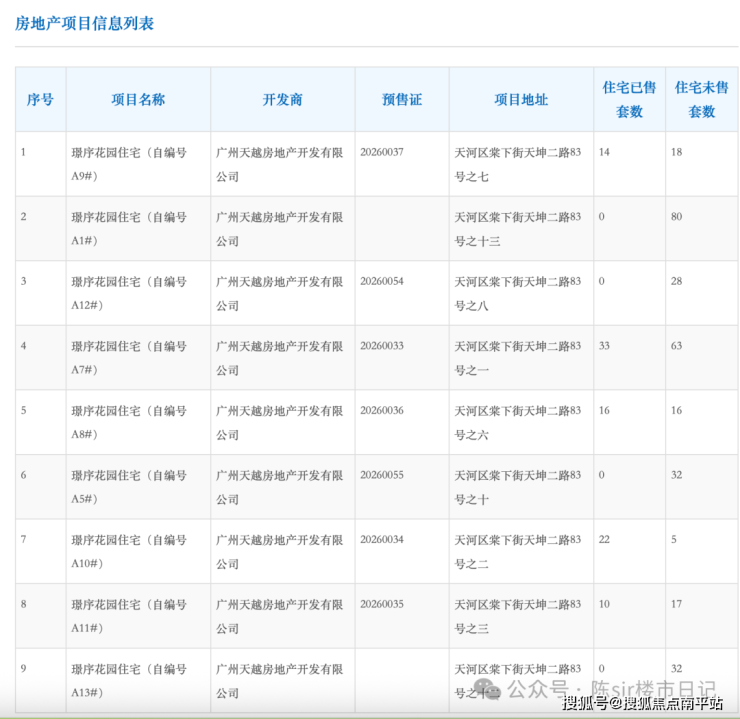Select the 住宅未售套数 column header
The width and height of the screenshot is (740, 719).
coord(702,100)
